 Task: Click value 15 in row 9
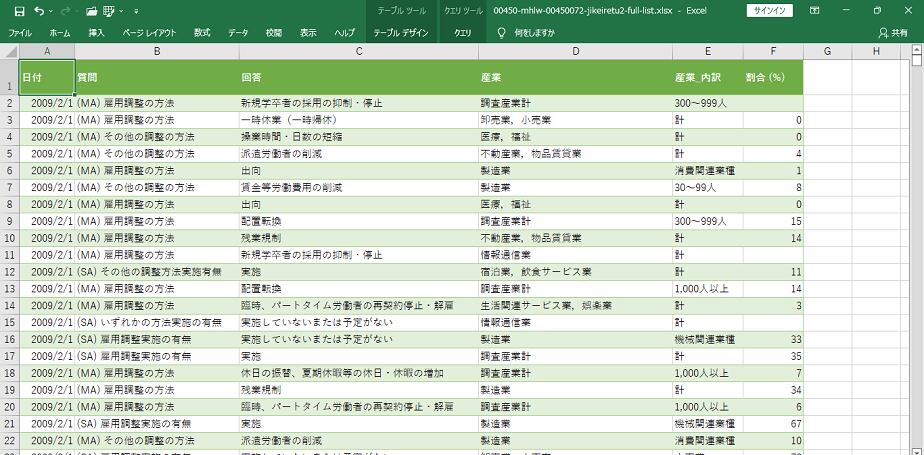coord(773,222)
